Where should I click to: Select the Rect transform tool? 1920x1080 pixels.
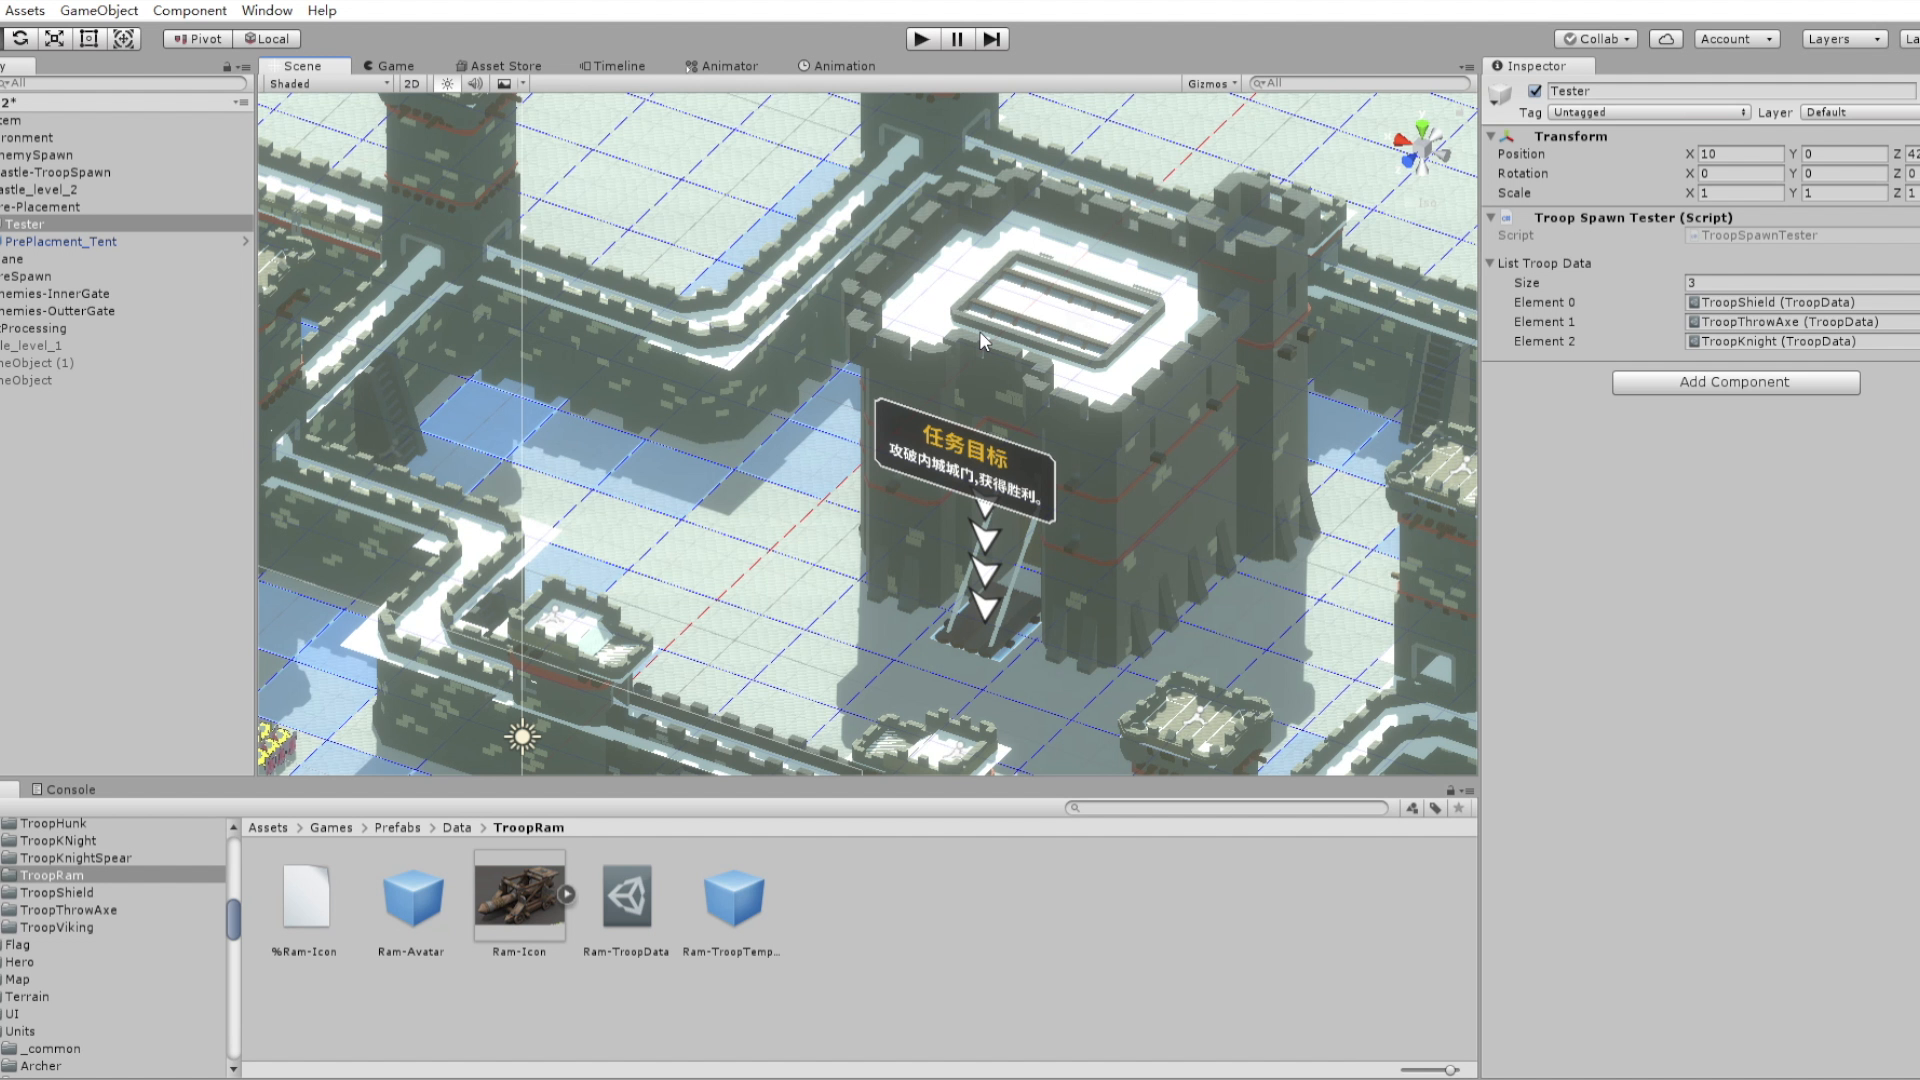(x=89, y=39)
